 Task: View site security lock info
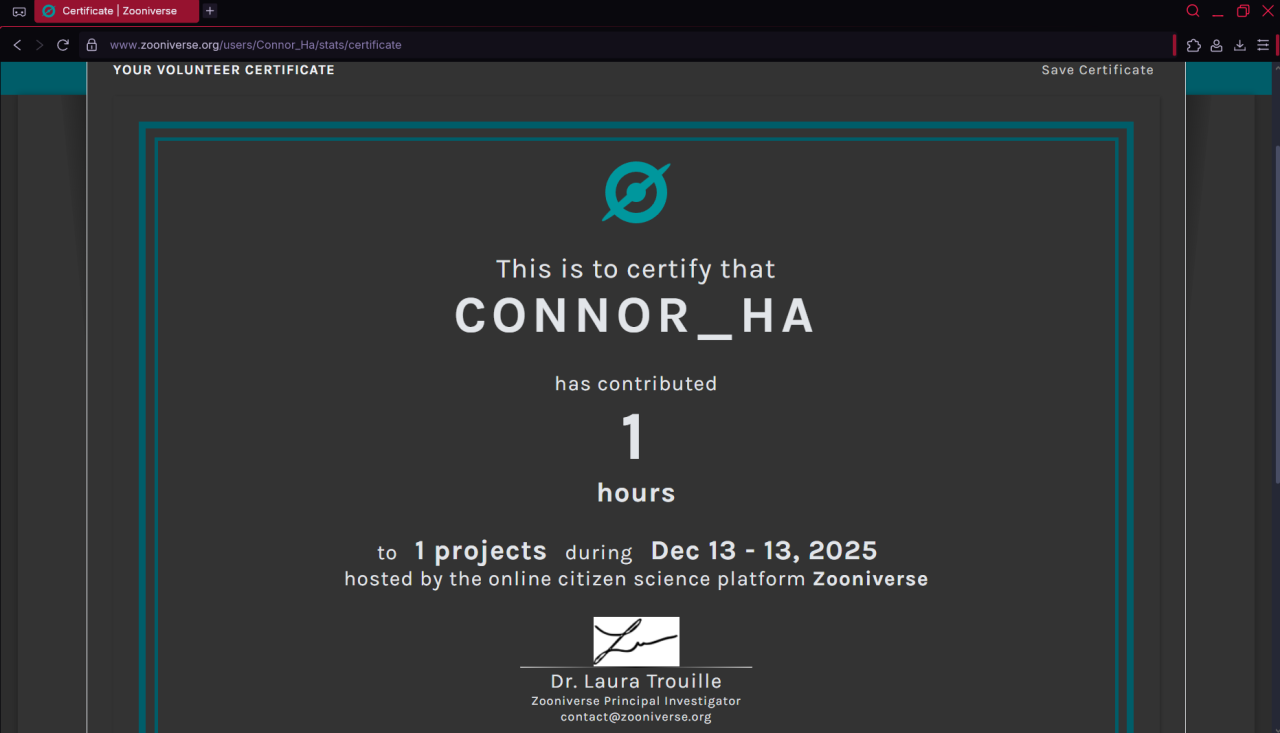pyautogui.click(x=92, y=45)
